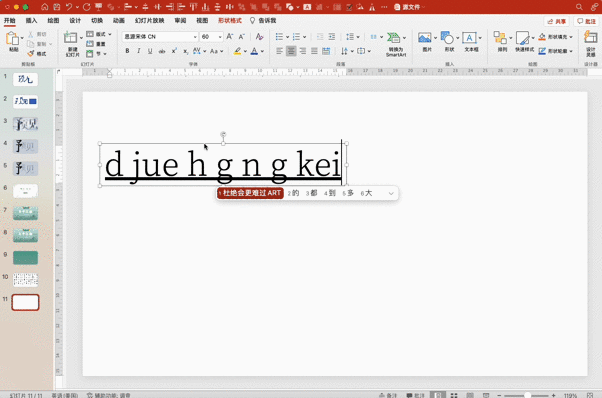
Task: Choose IME candidate 5 多
Action: pos(348,193)
